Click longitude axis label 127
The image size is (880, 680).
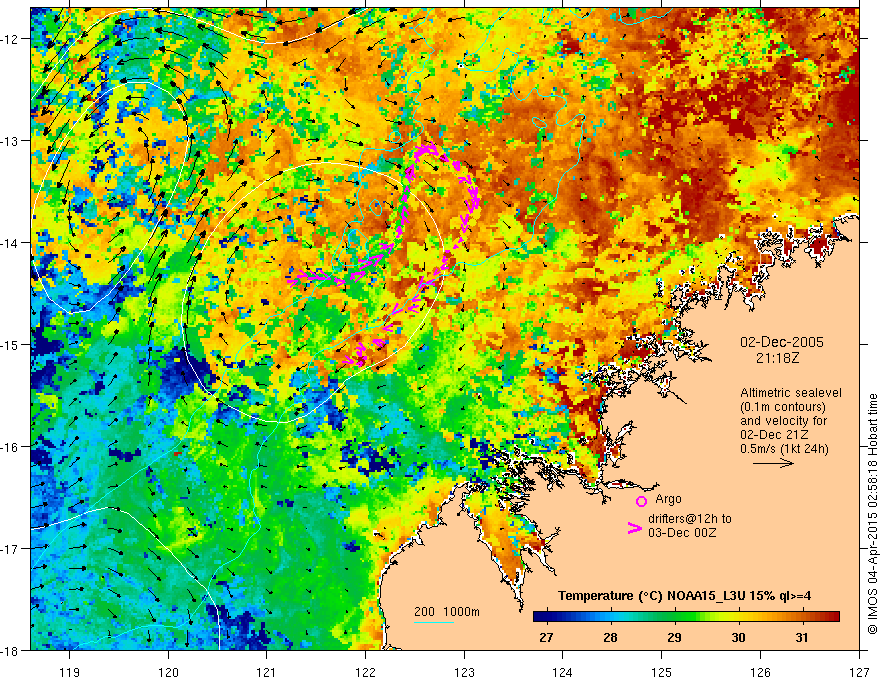coord(859,672)
